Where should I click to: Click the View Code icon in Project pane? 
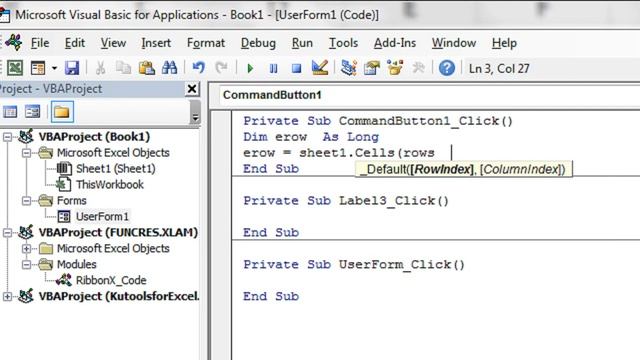coord(10,111)
